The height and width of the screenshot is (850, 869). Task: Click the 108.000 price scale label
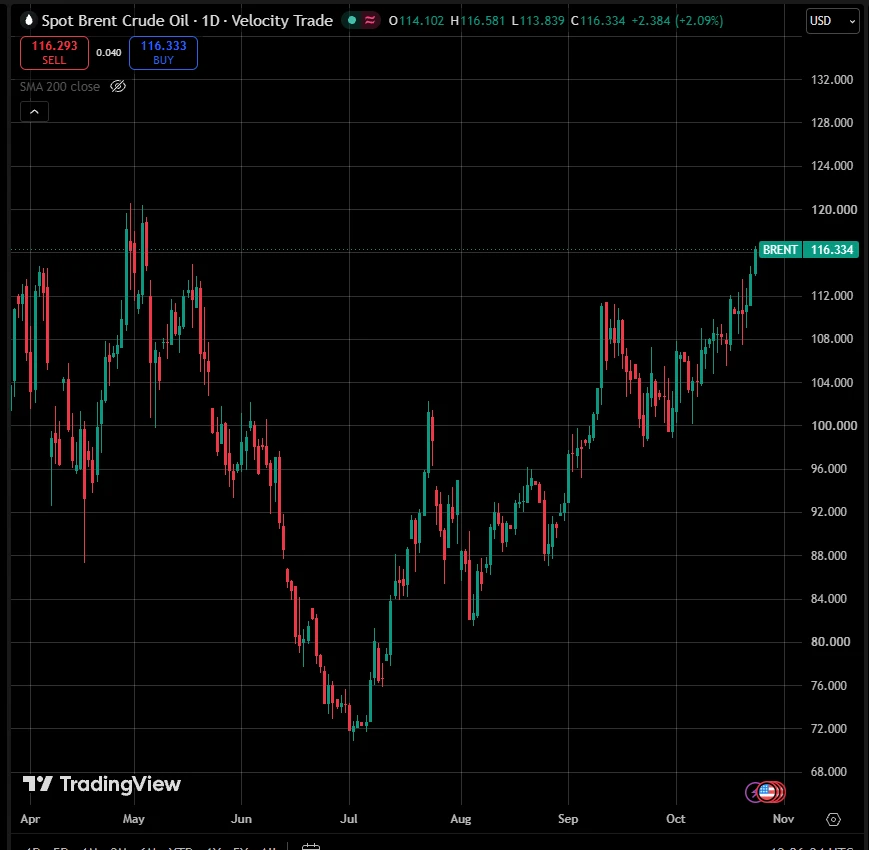(x=832, y=339)
